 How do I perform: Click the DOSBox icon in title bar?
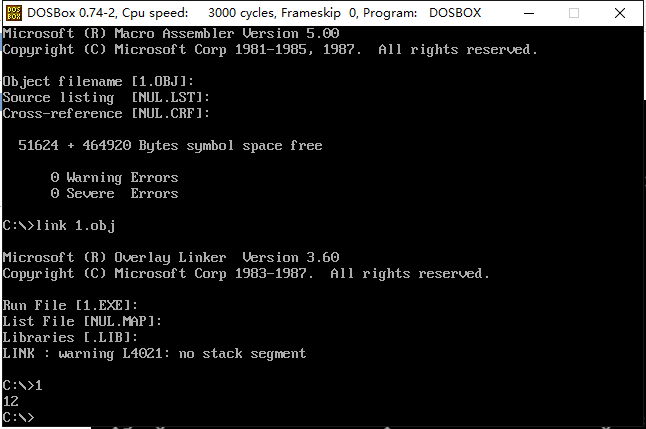(14, 13)
